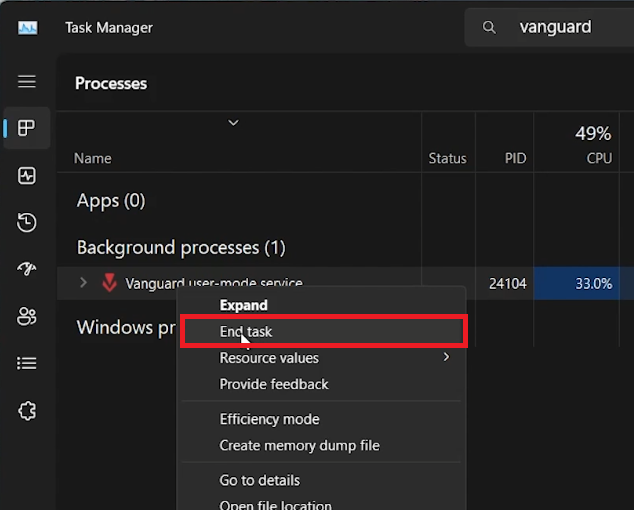Viewport: 634px width, 510px height.
Task: Choose Efficiency mode in the context menu
Action: 269,419
